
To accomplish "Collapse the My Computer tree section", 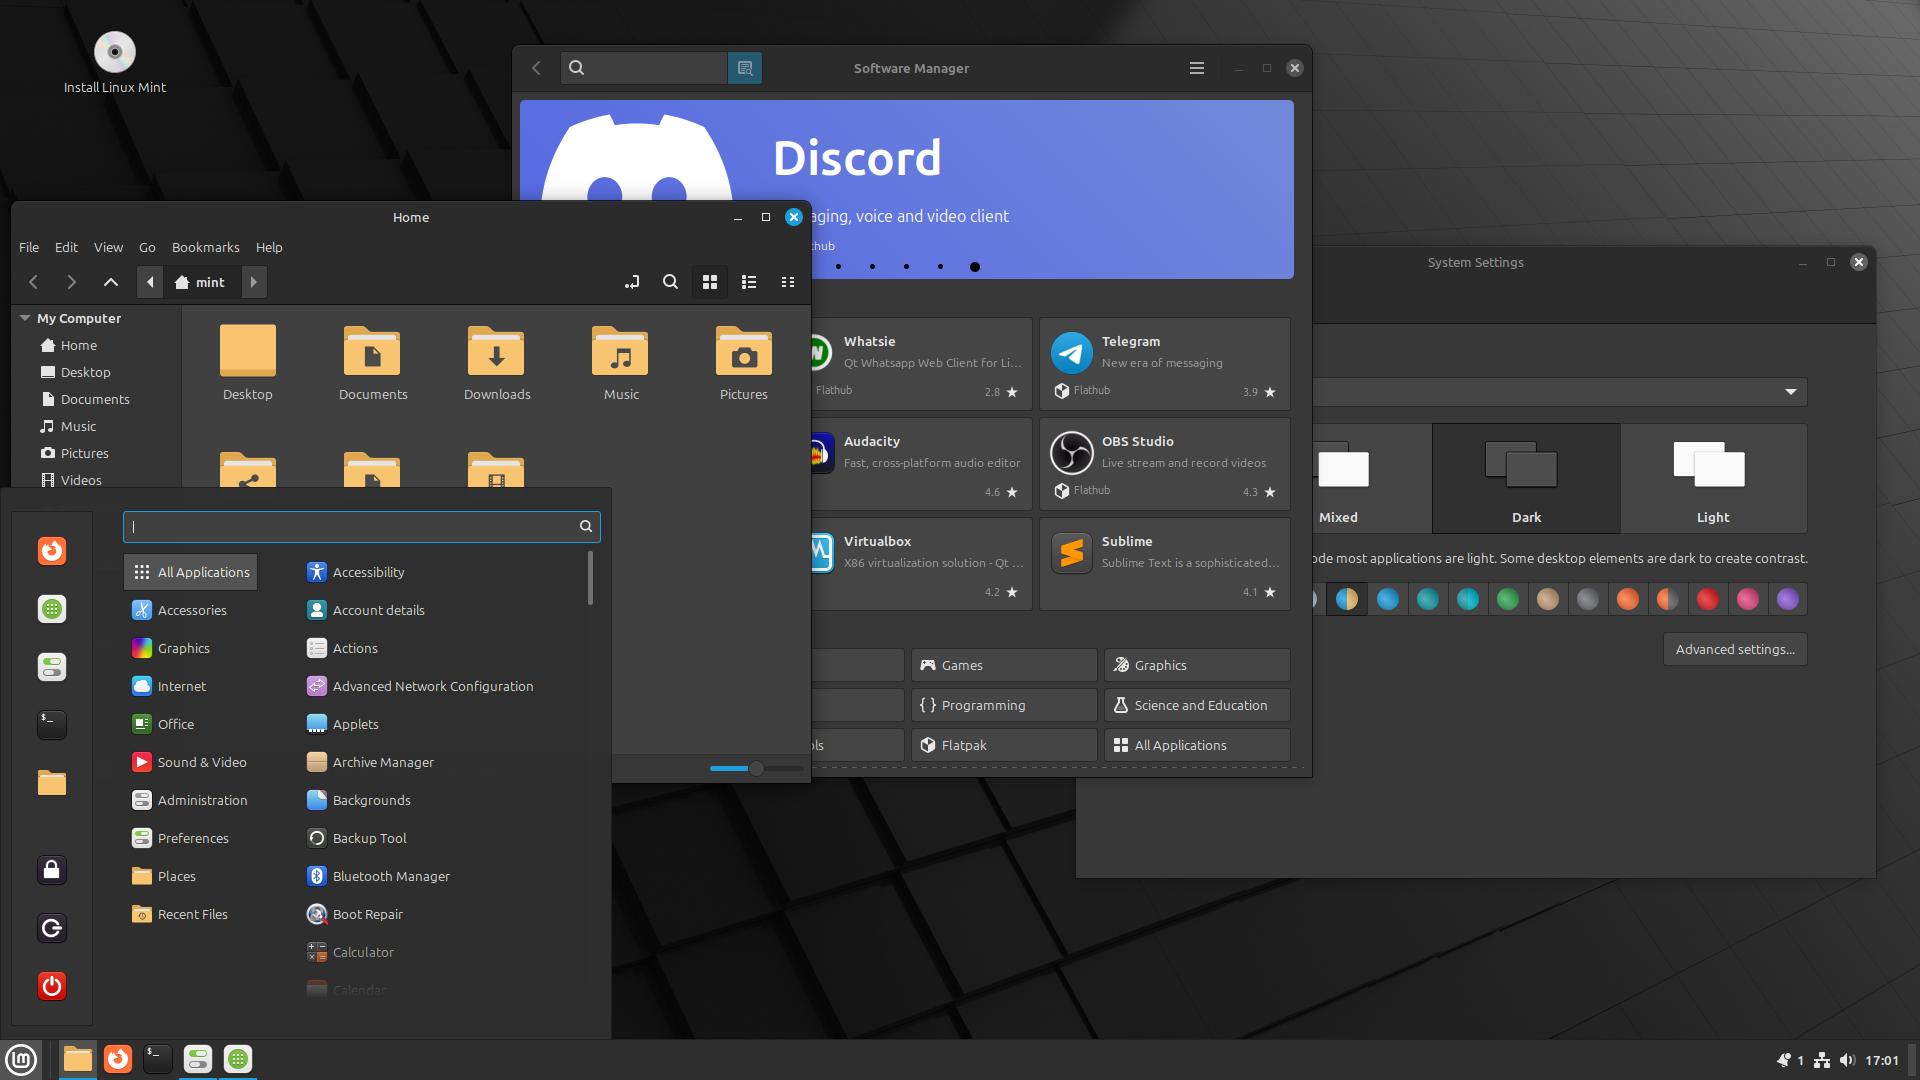I will [x=25, y=318].
